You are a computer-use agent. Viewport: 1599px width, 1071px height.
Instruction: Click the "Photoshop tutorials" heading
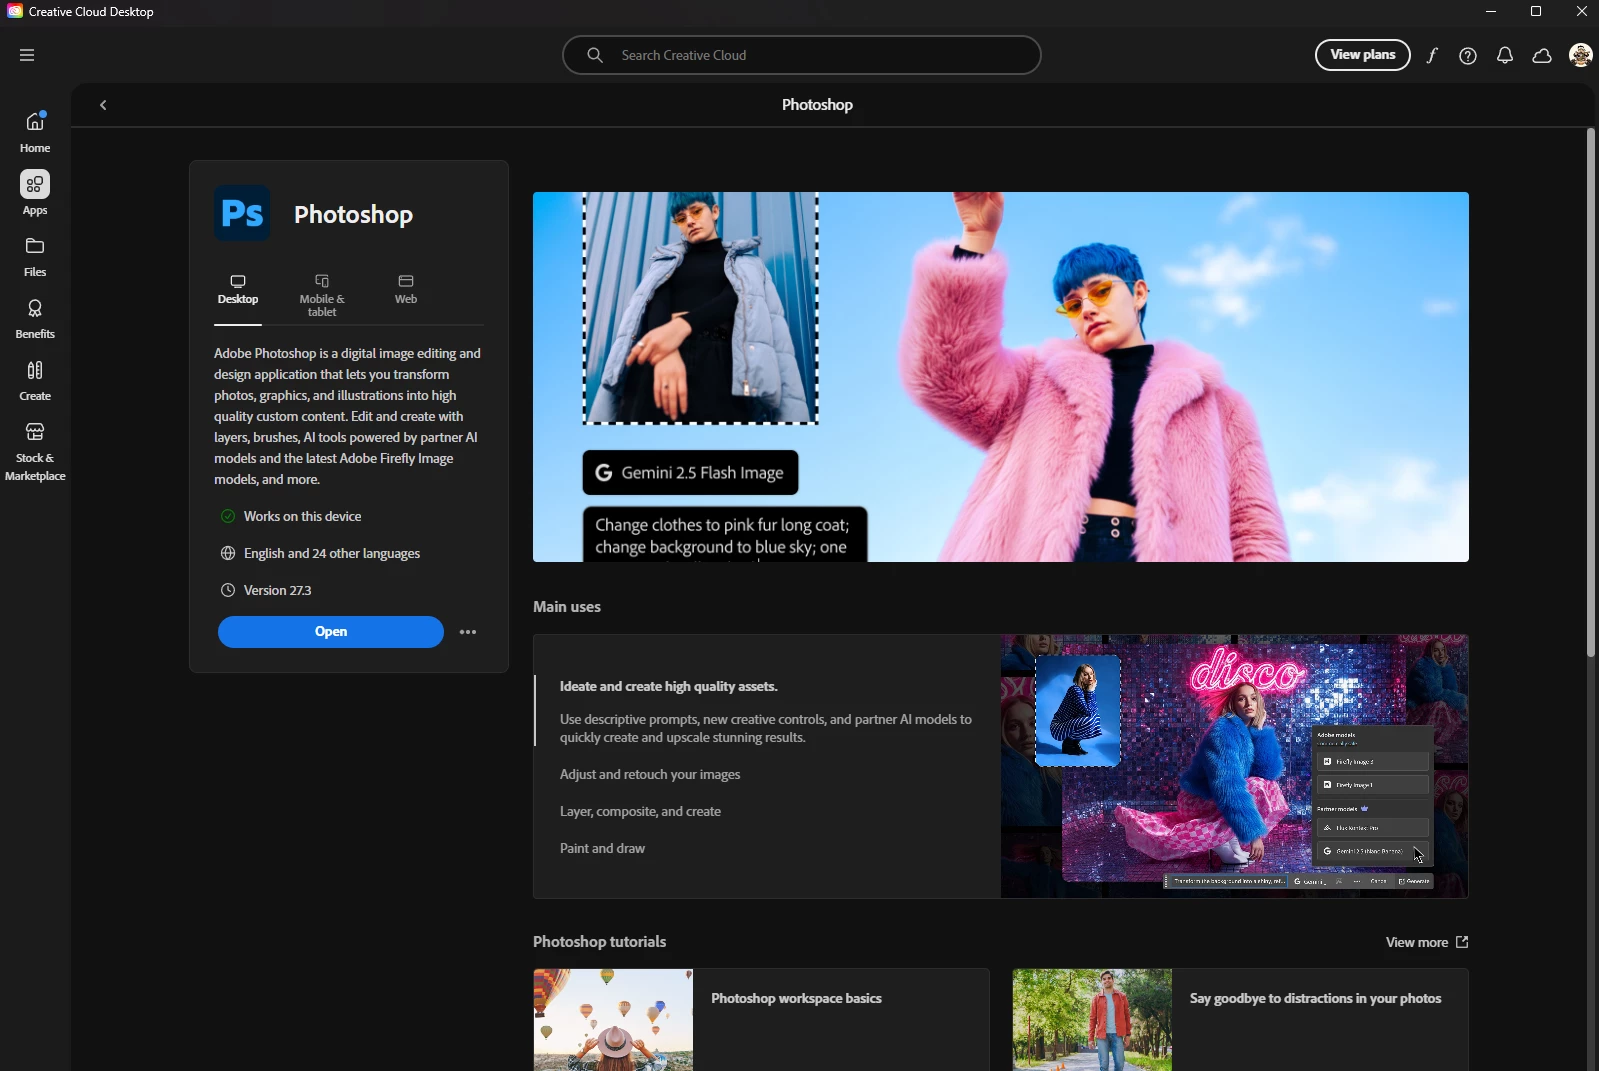click(599, 942)
